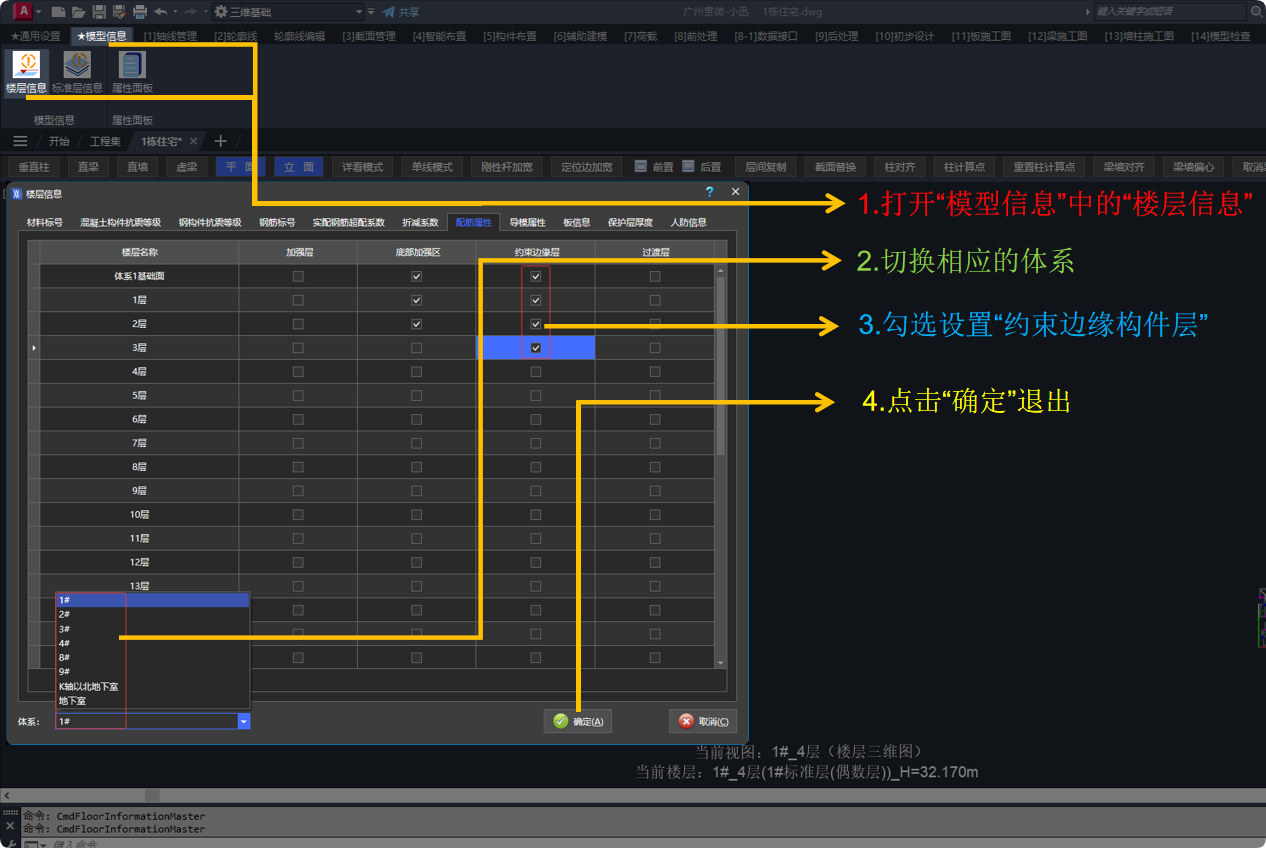Select K轴以北地下室 from the system list

coord(89,687)
